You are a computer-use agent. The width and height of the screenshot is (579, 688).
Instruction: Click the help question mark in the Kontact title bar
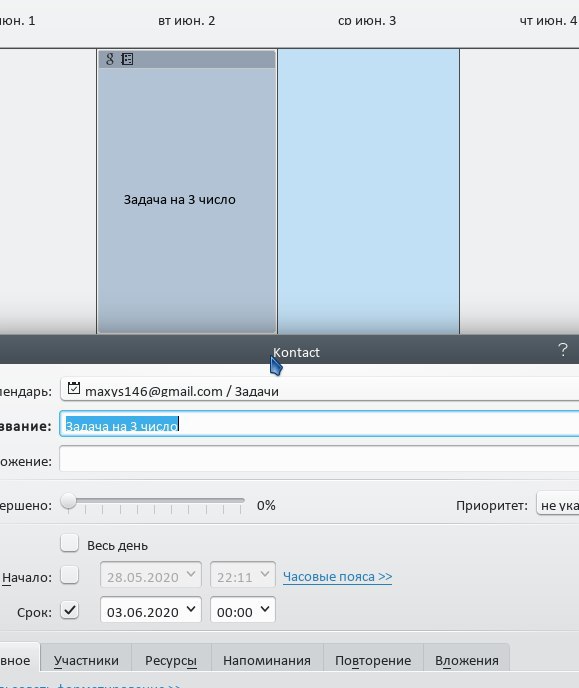563,350
